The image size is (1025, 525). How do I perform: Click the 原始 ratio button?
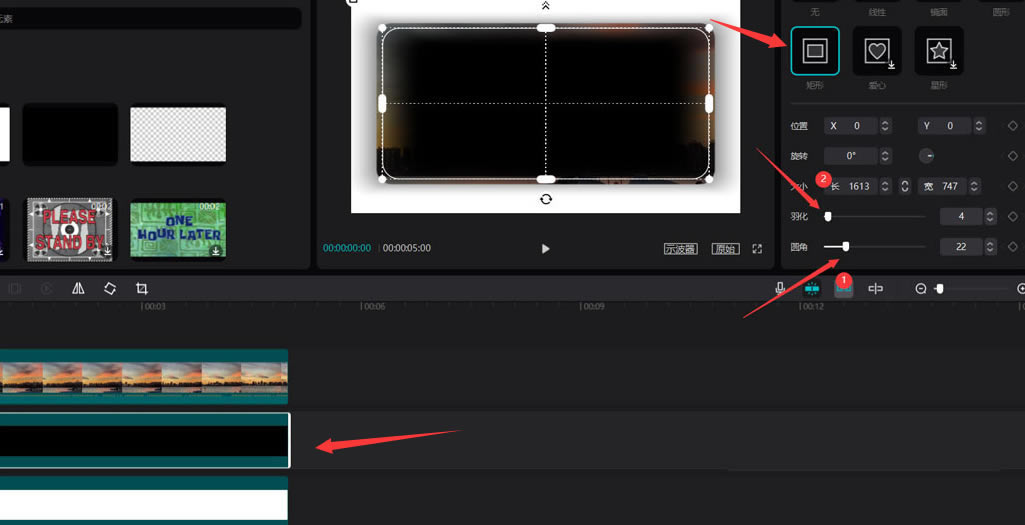coord(726,248)
